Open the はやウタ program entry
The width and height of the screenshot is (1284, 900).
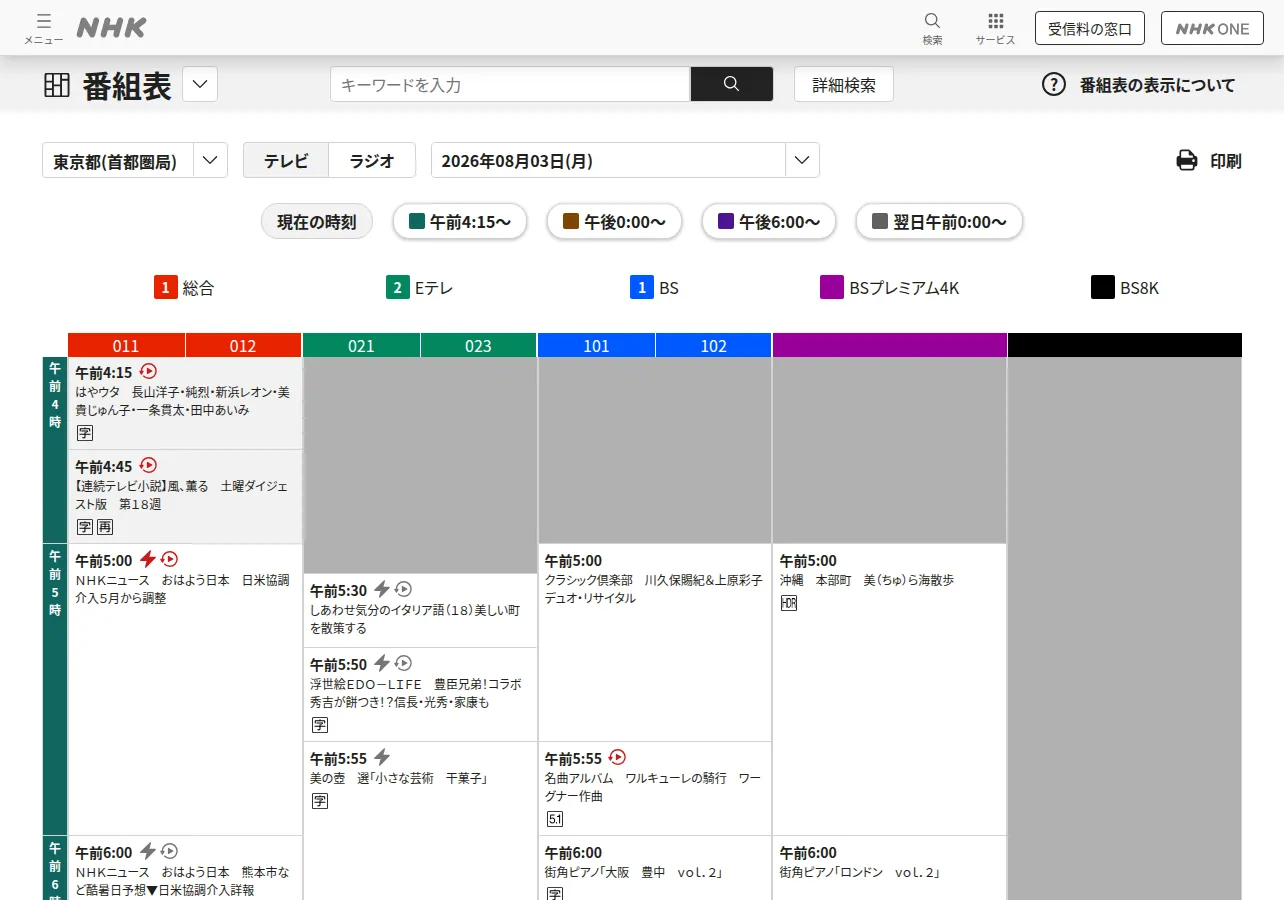click(185, 403)
